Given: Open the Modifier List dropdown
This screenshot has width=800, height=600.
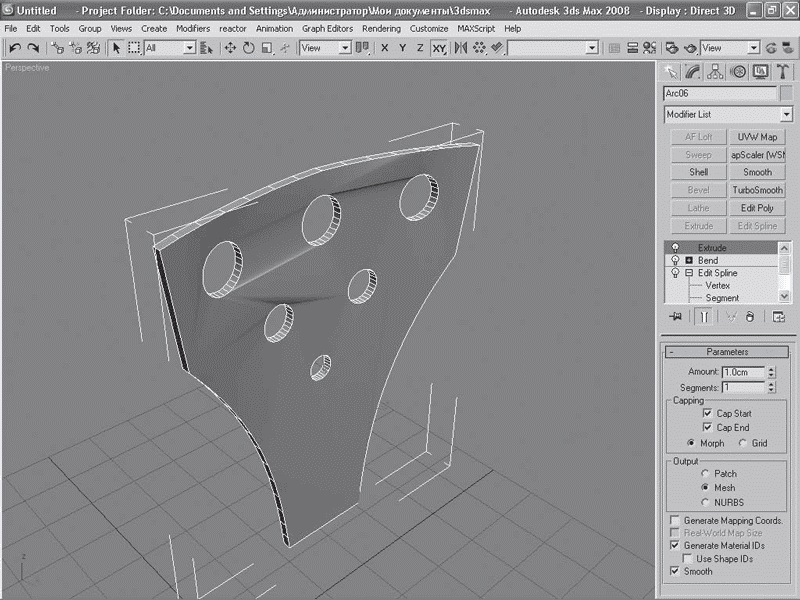Looking at the screenshot, I should pyautogui.click(x=785, y=115).
